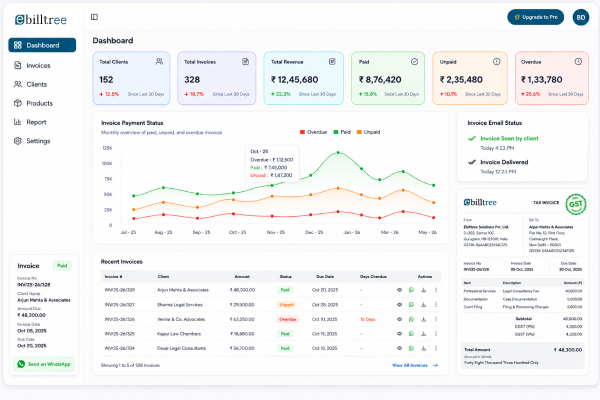Click Send on WhatsApp button
Image resolution: width=600 pixels, height=400 pixels.
click(44, 364)
